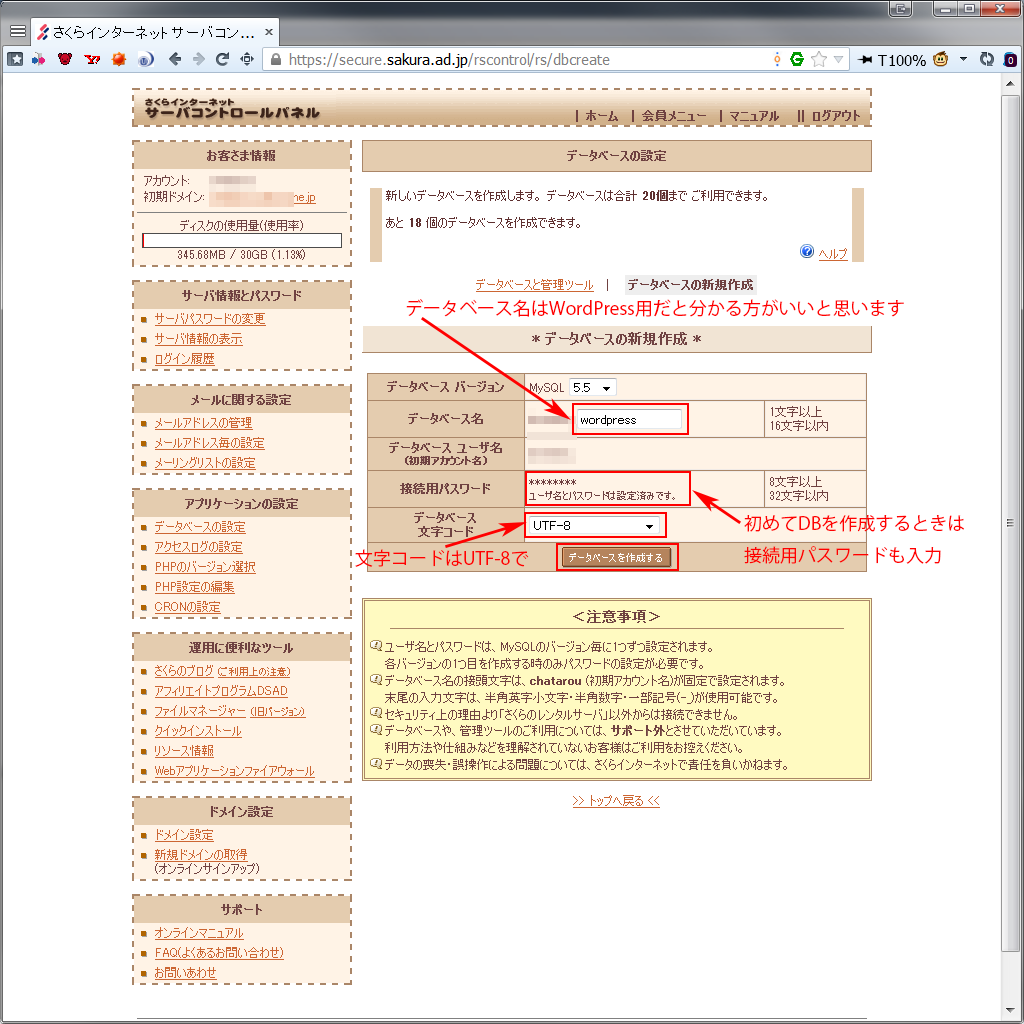Open the address bar history dropdown arrow
1024x1024 pixels.
tap(839, 59)
